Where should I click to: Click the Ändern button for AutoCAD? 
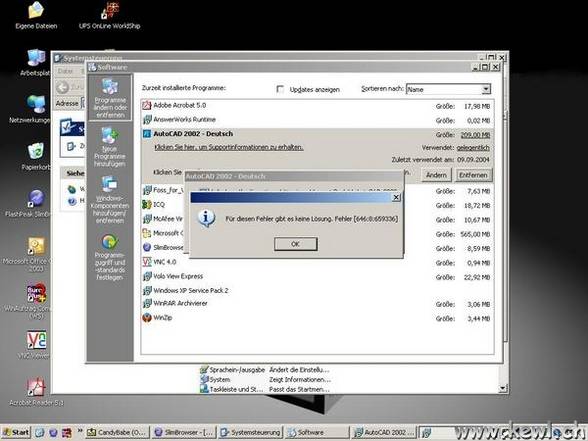(x=436, y=175)
